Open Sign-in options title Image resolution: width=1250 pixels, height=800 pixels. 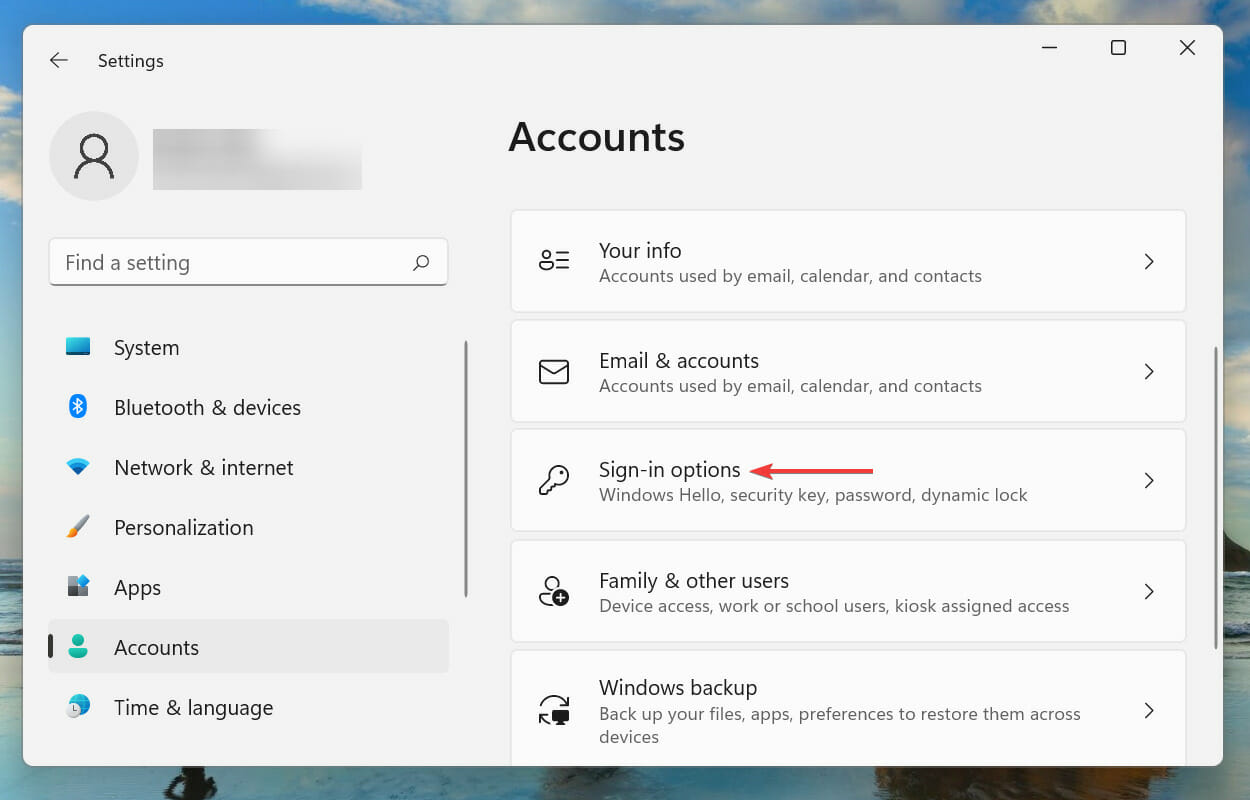(x=670, y=470)
